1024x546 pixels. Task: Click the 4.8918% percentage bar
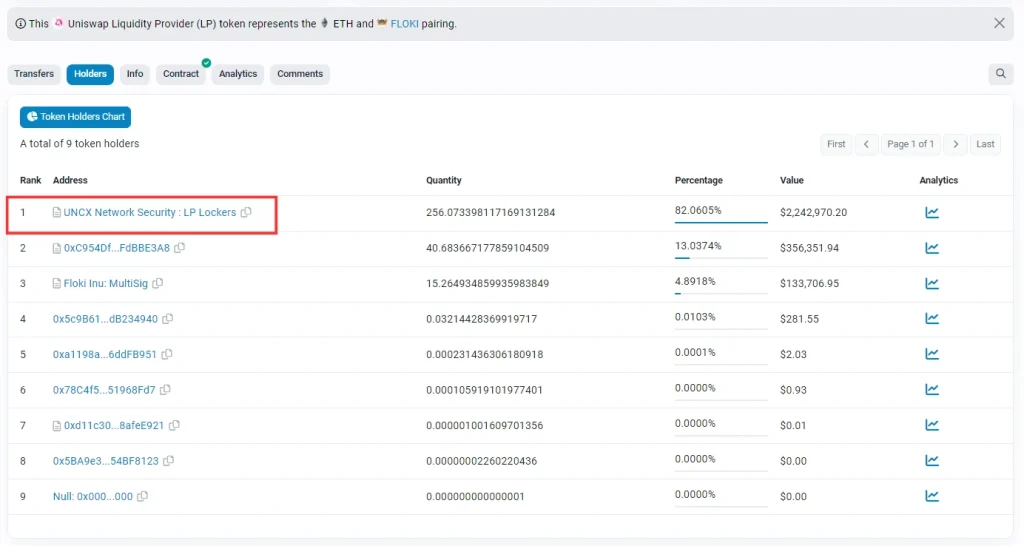721,293
